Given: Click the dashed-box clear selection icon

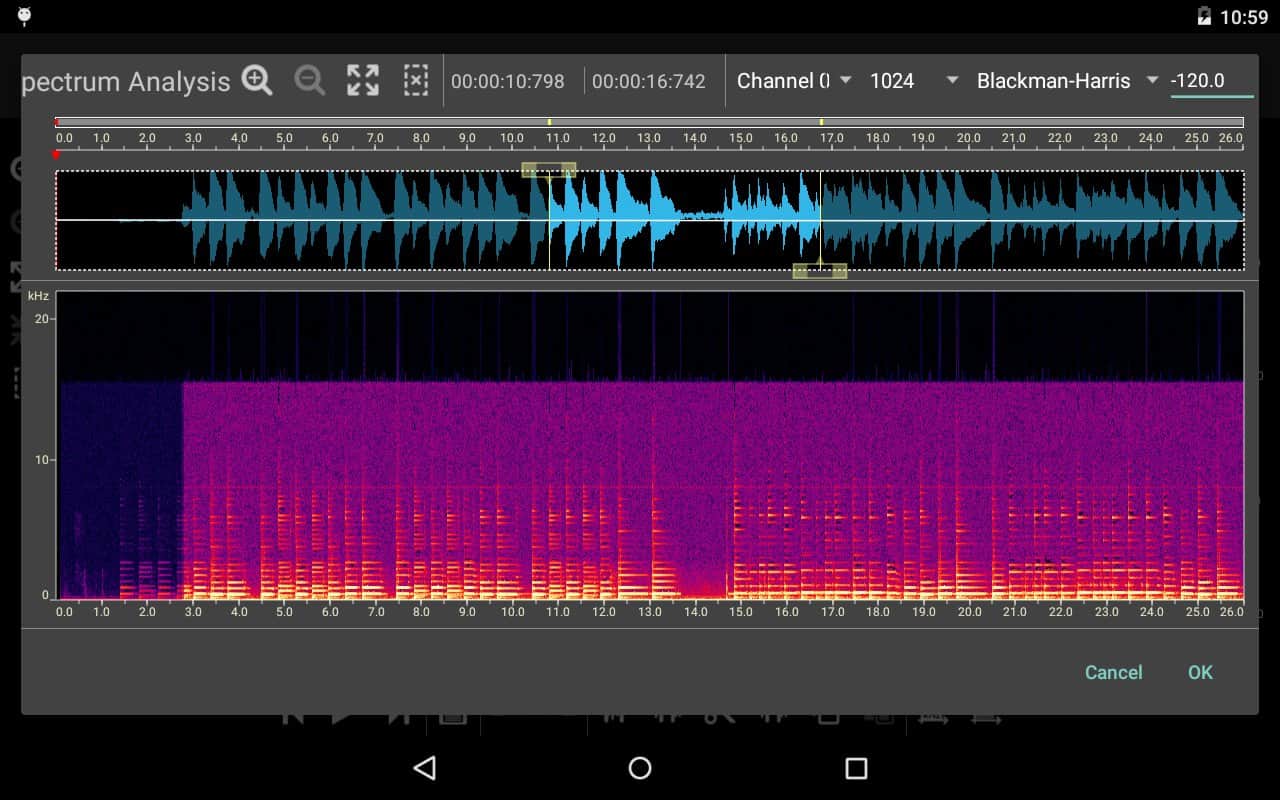Looking at the screenshot, I should pyautogui.click(x=416, y=81).
